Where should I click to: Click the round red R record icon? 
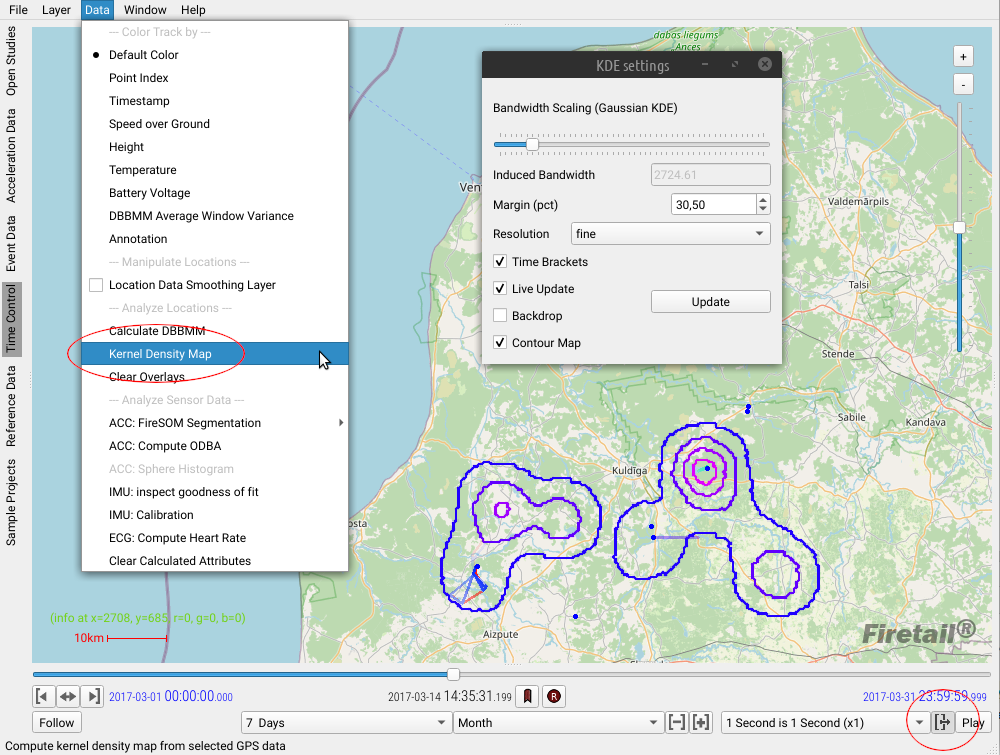pos(552,696)
